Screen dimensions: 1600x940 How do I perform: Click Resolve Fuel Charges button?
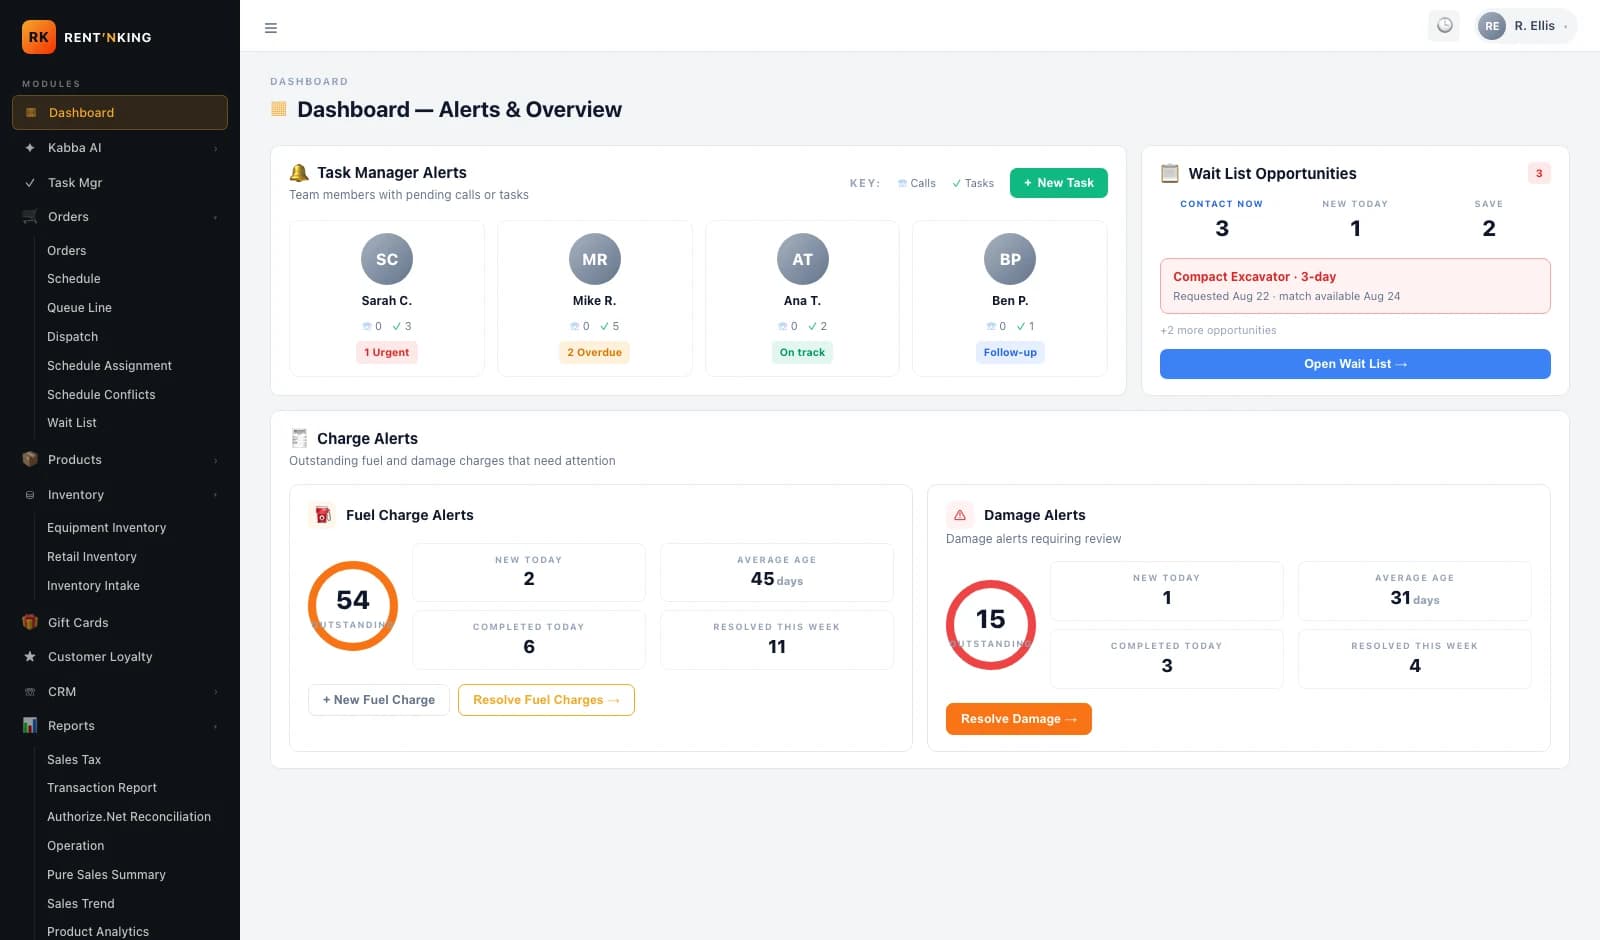pos(546,700)
